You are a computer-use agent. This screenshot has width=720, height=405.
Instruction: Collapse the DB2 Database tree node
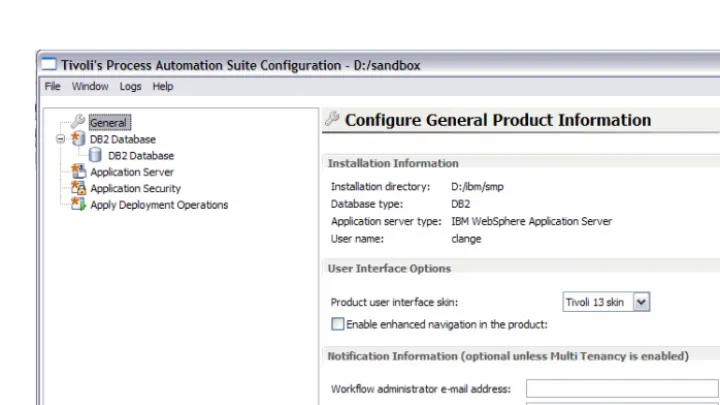pos(61,139)
